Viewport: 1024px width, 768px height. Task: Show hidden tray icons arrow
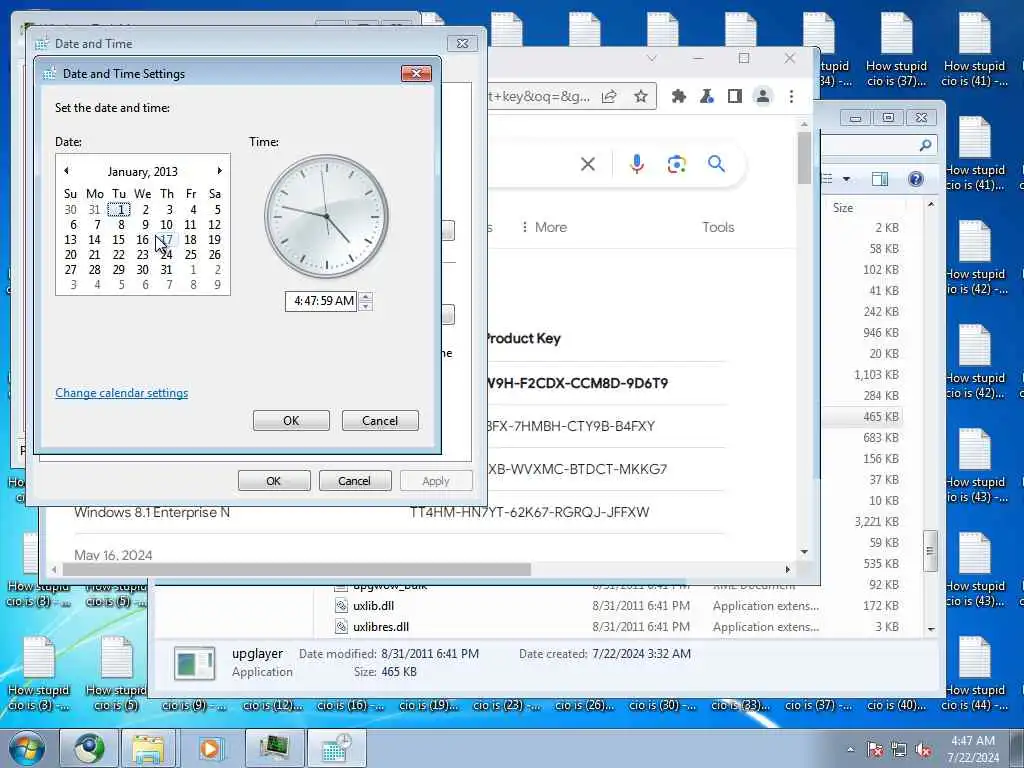point(850,750)
